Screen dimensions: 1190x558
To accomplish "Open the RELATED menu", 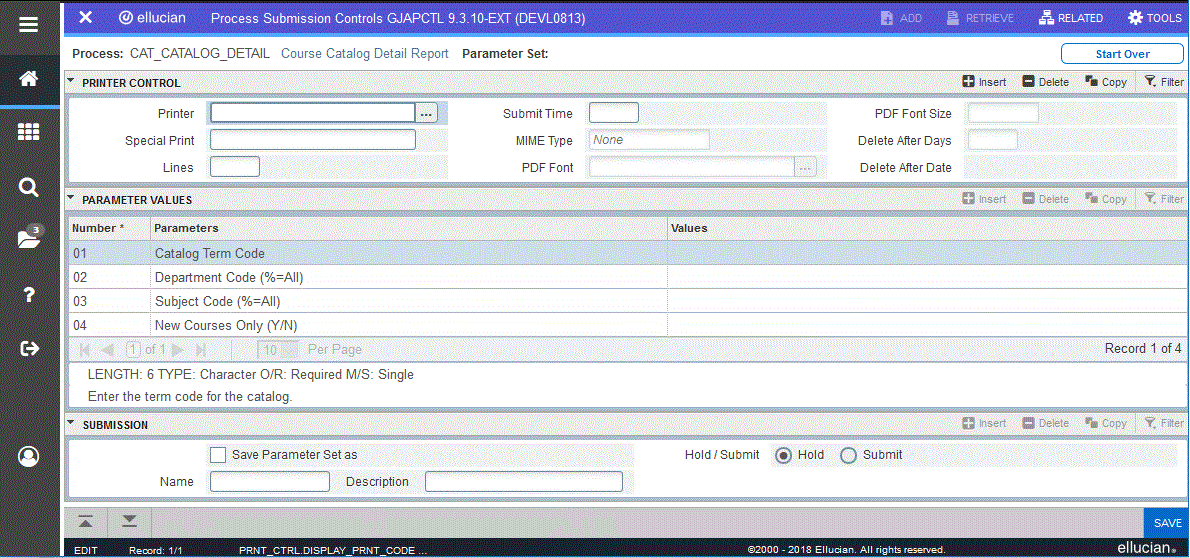I will coord(1070,18).
